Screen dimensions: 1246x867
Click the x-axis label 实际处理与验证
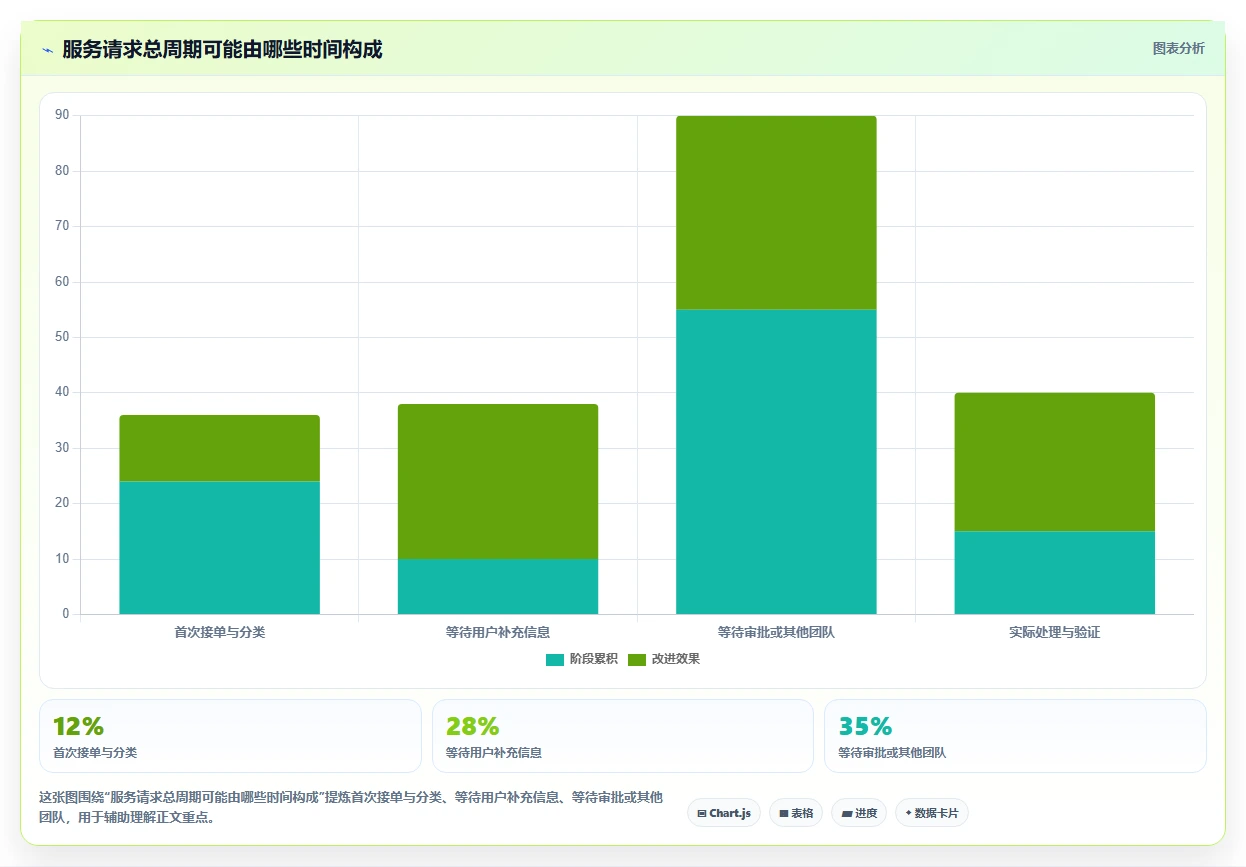click(x=1054, y=632)
